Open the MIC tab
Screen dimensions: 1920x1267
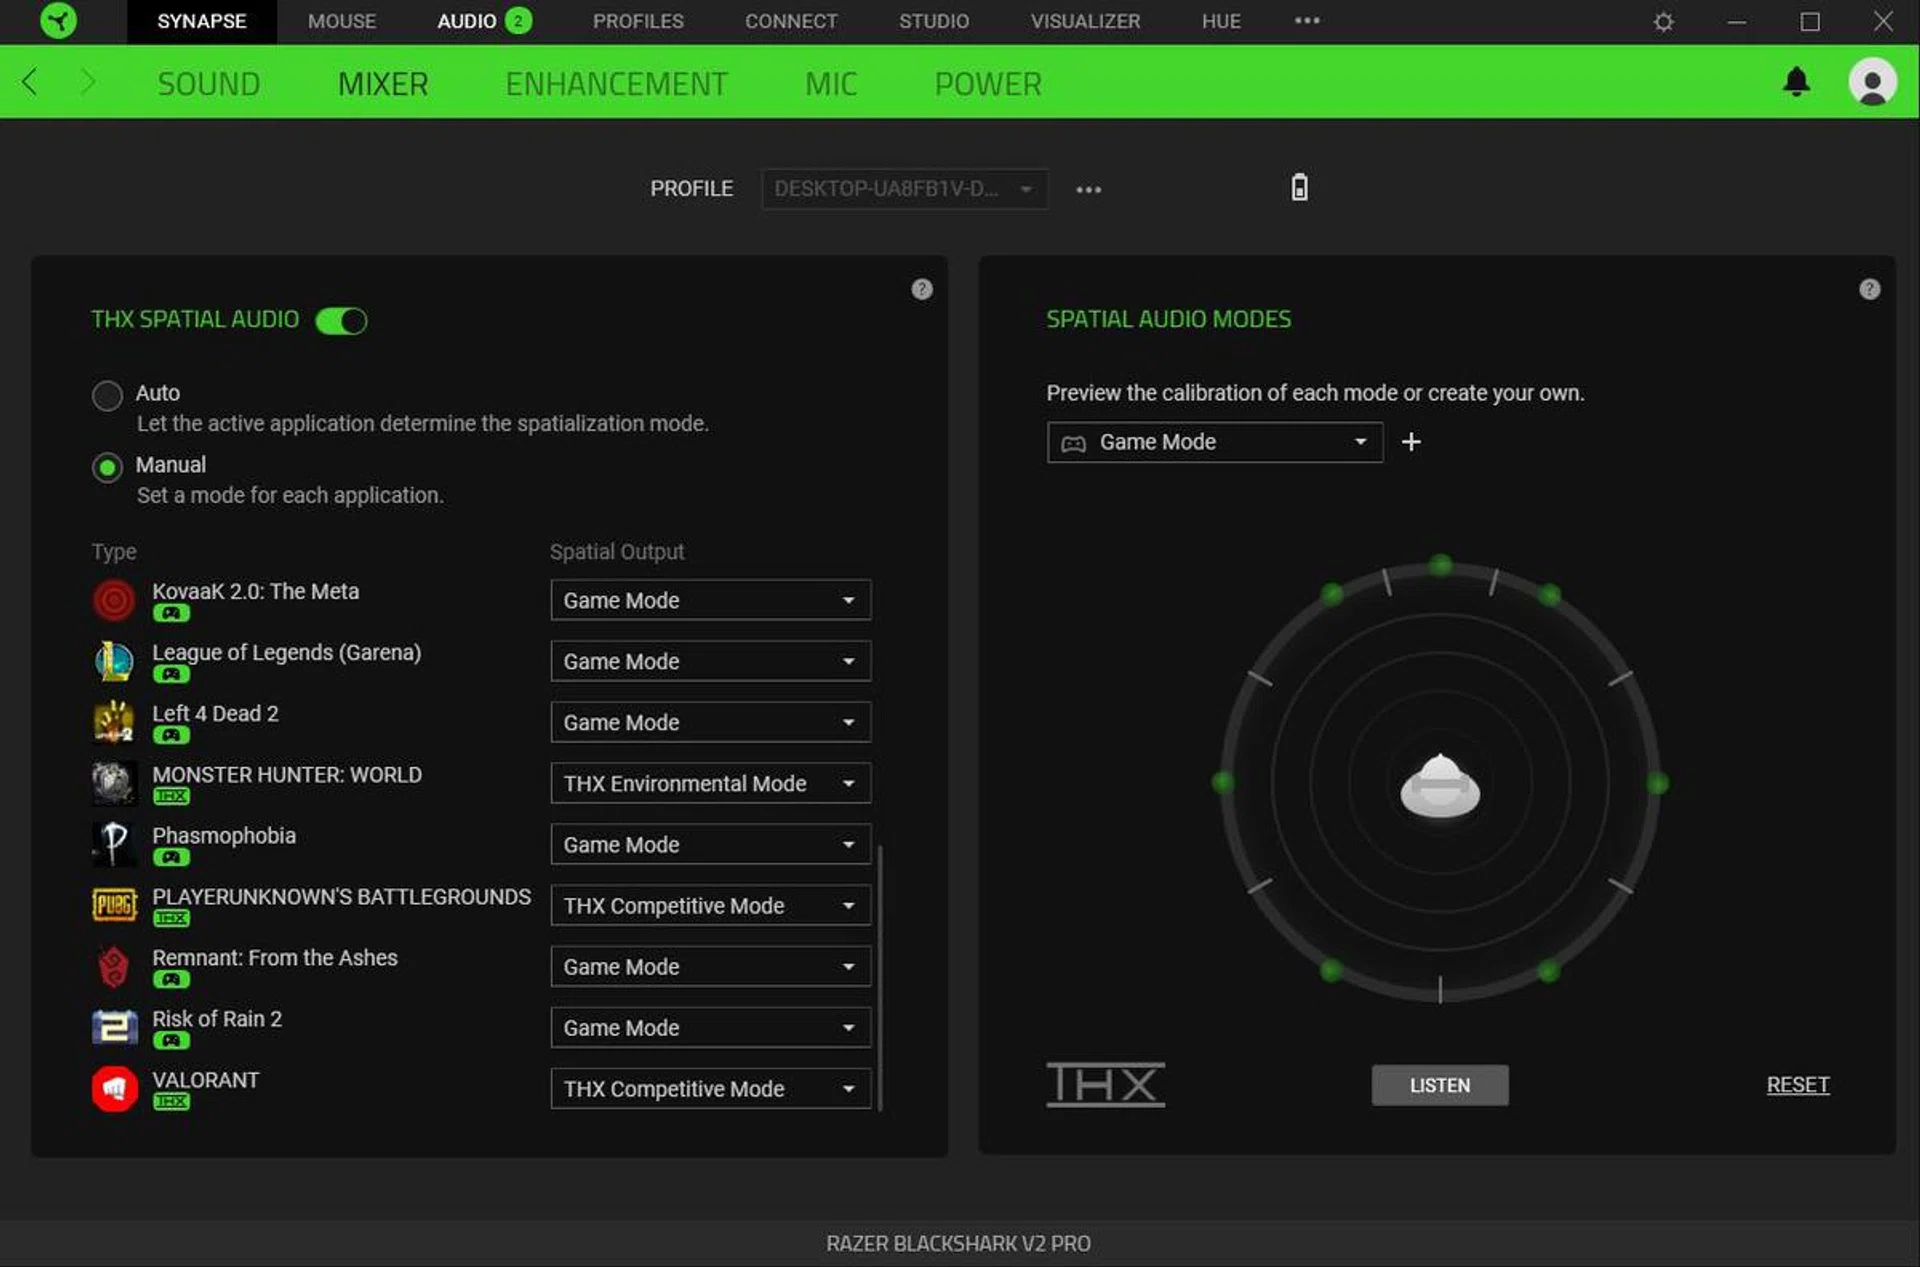click(x=831, y=84)
